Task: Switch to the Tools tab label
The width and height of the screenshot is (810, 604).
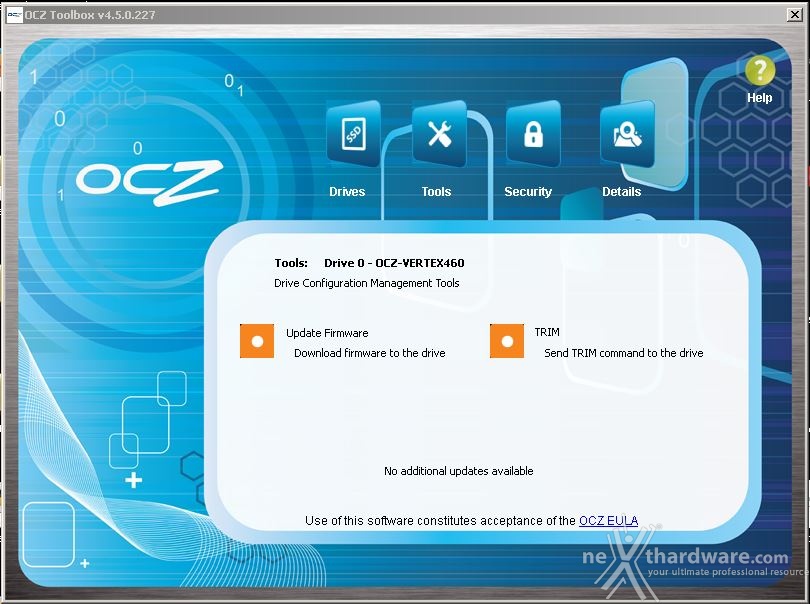Action: [x=436, y=192]
